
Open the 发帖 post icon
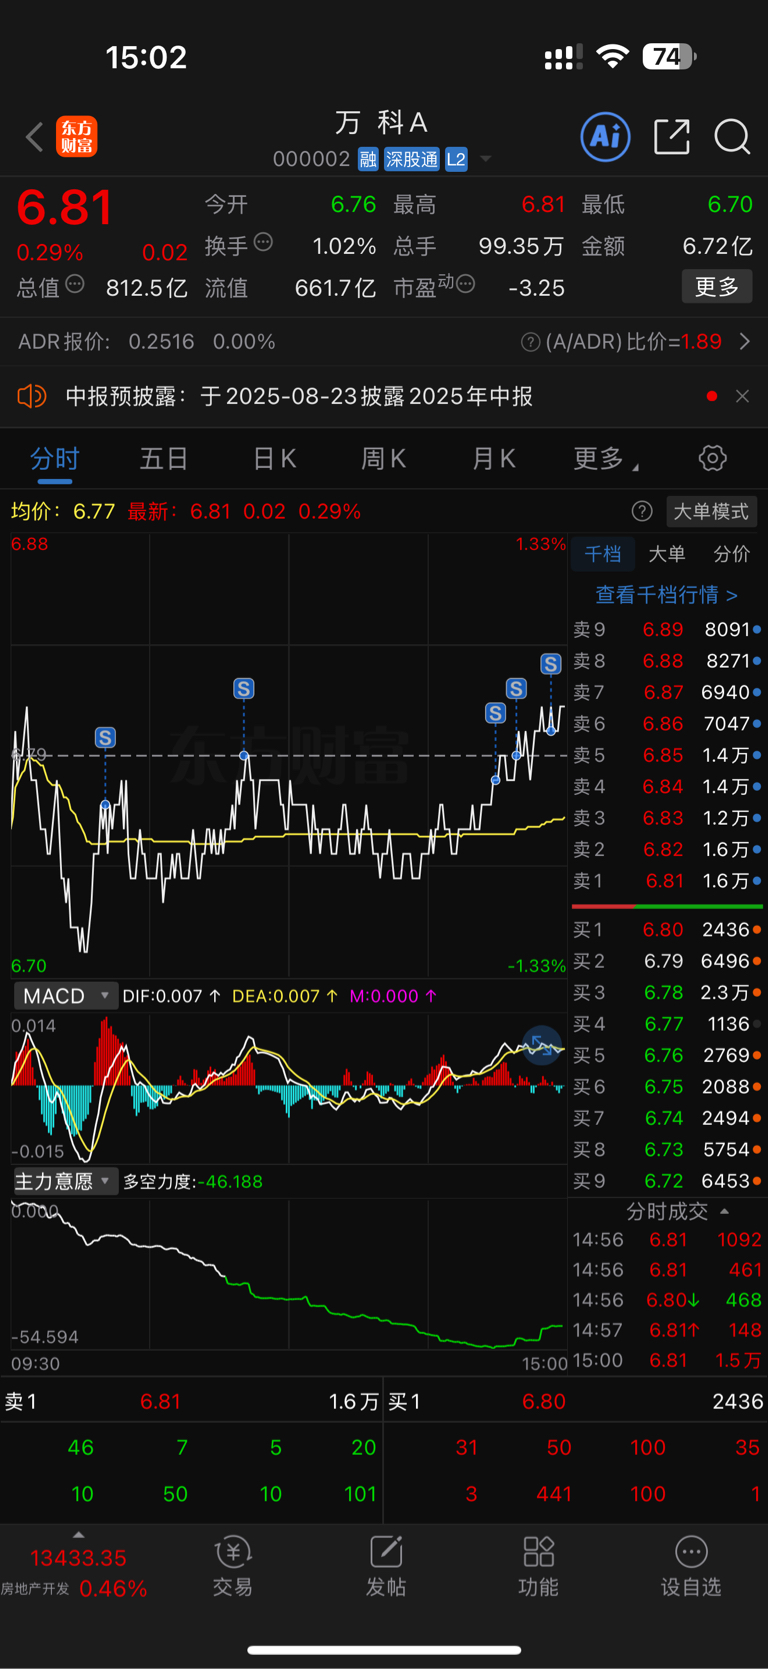[386, 1567]
